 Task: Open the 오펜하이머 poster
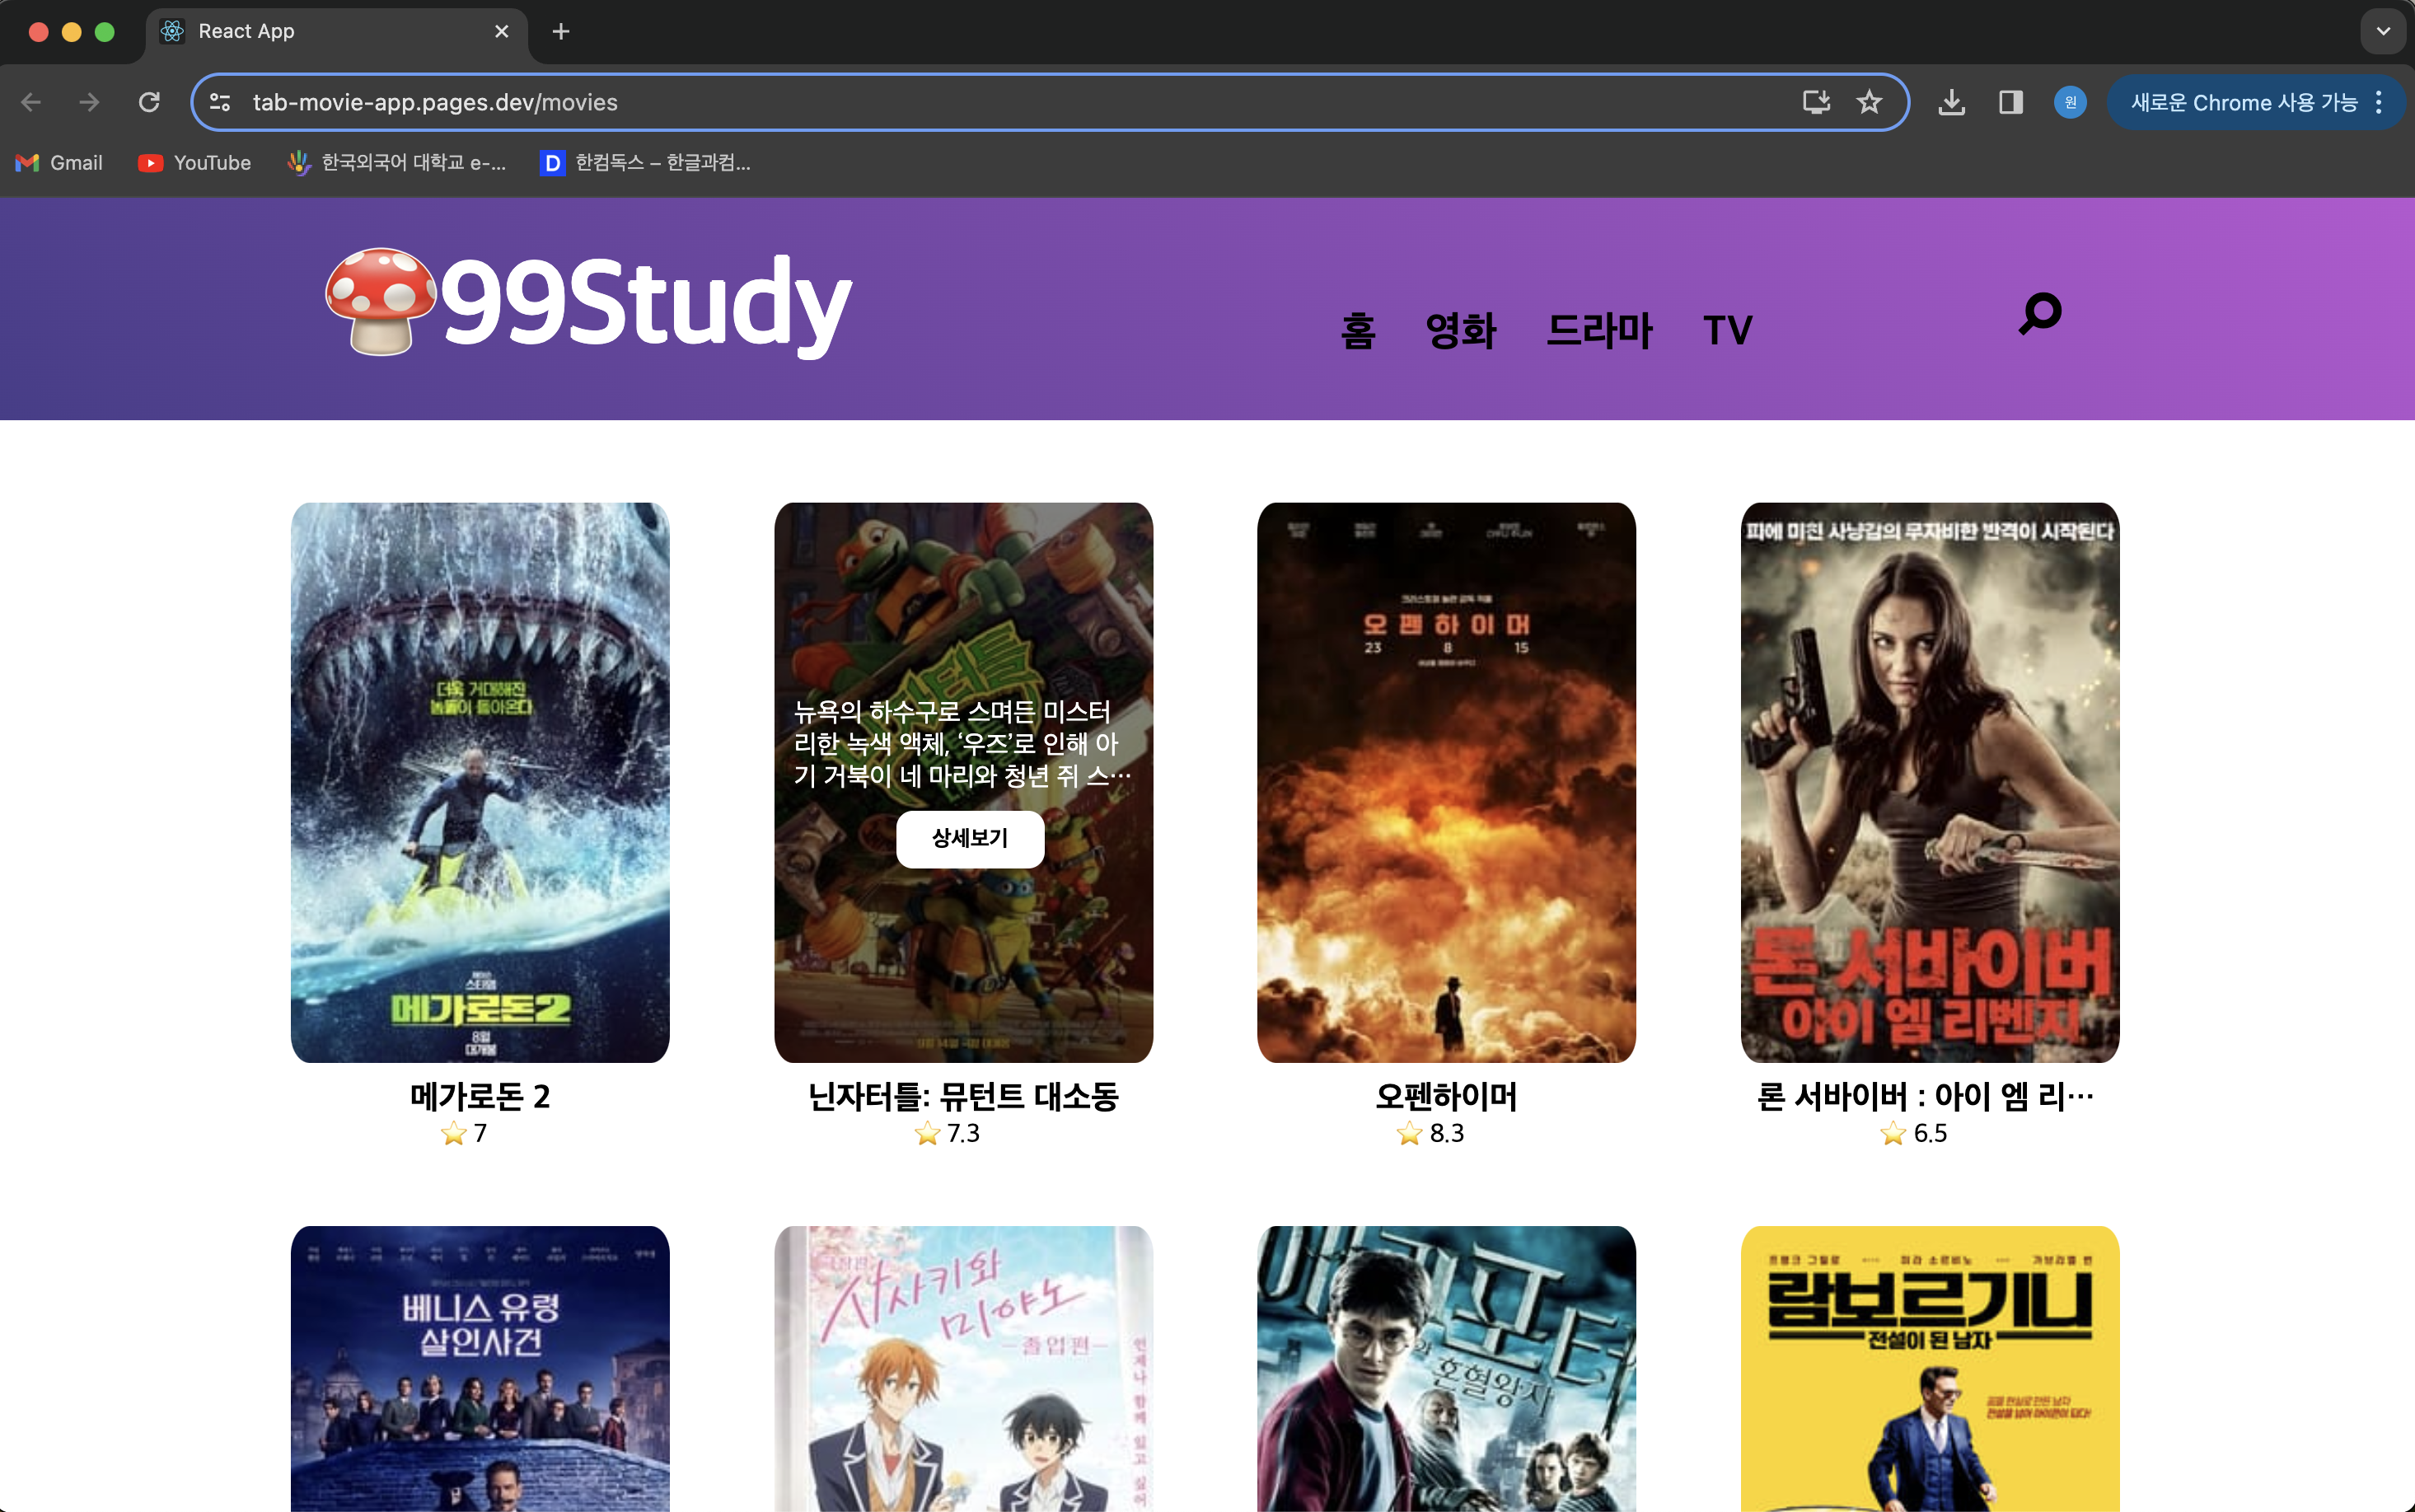1446,782
